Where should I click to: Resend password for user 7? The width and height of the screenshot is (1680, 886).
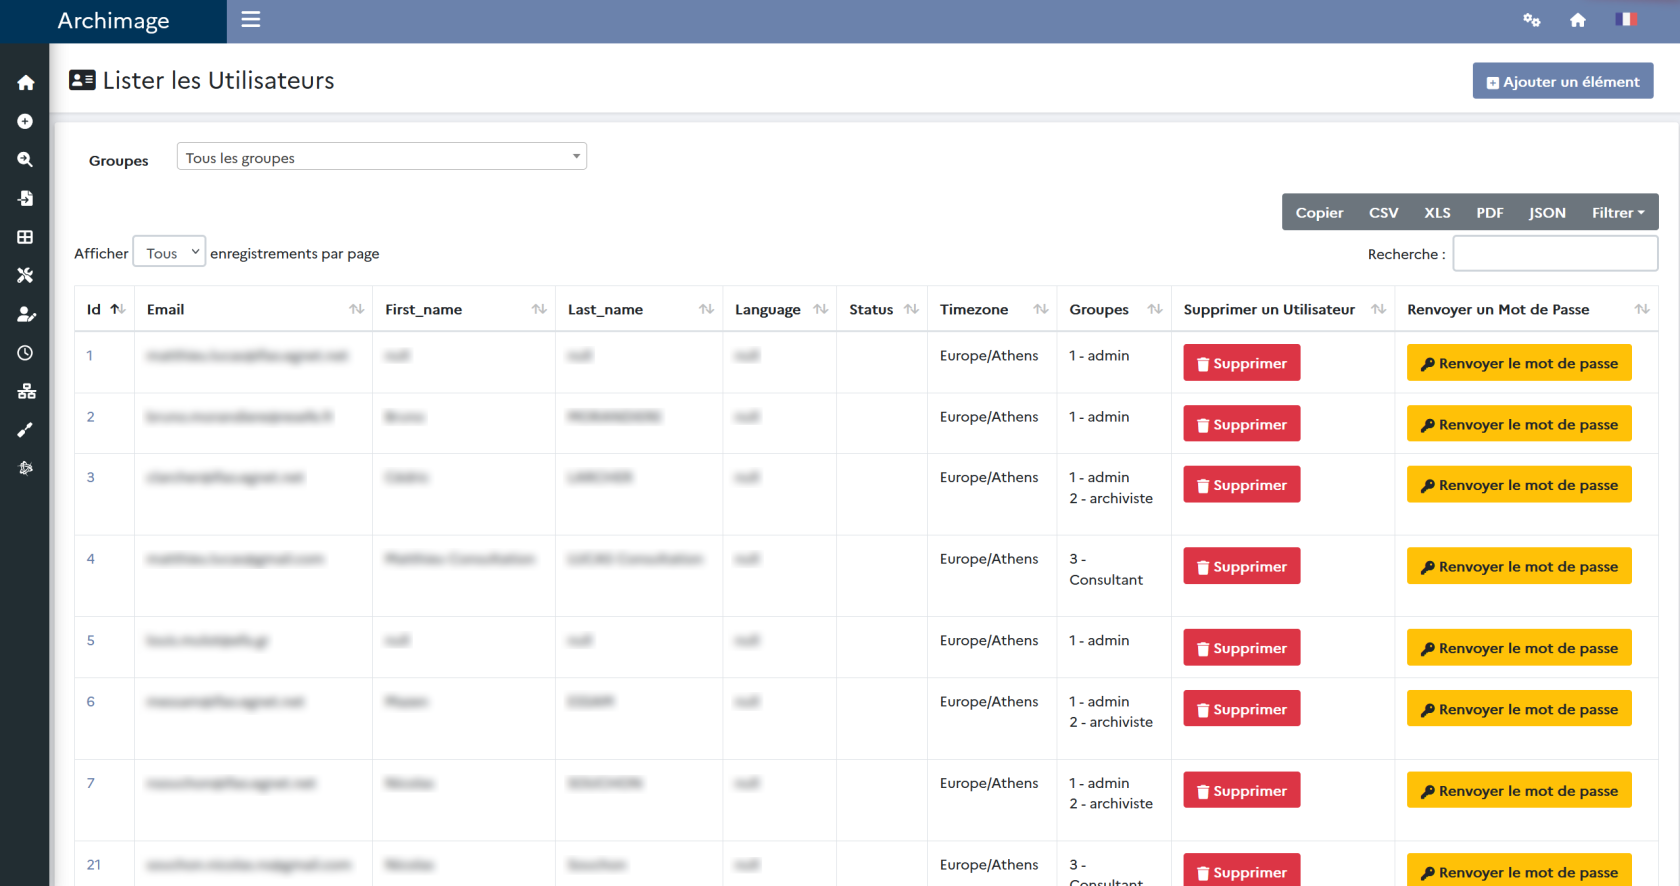tap(1519, 790)
